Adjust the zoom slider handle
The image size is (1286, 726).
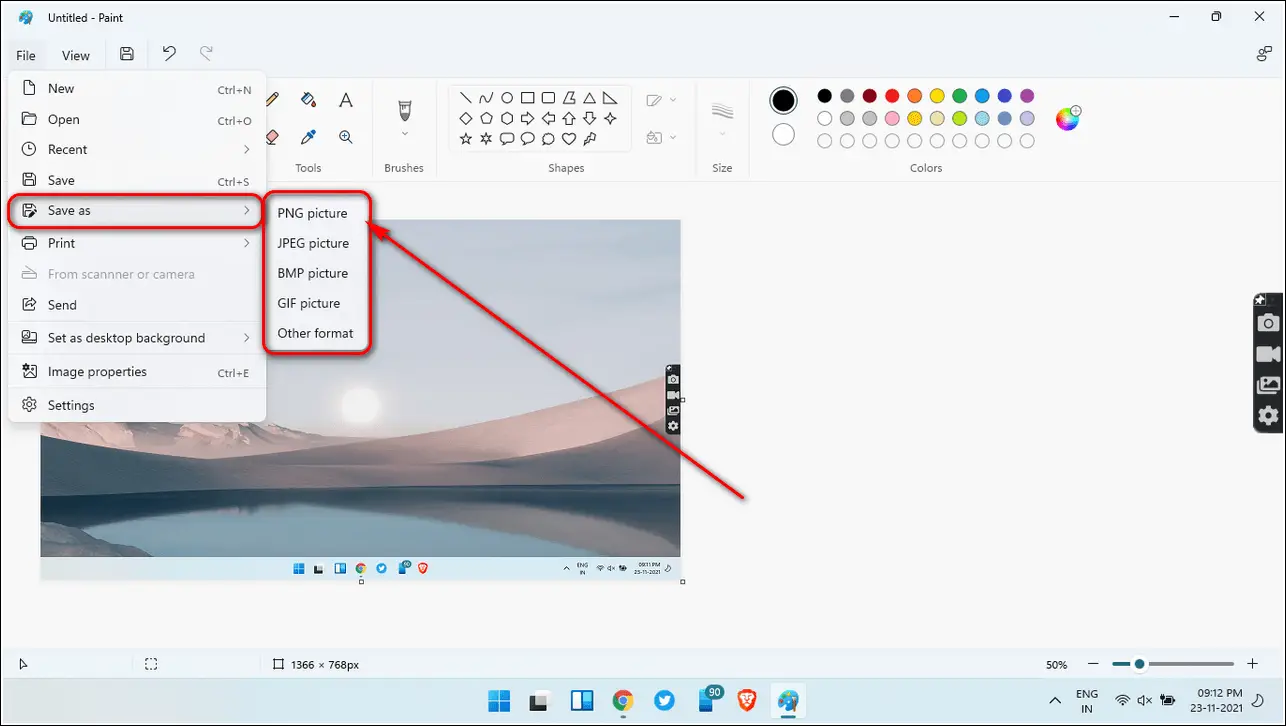tap(1139, 664)
